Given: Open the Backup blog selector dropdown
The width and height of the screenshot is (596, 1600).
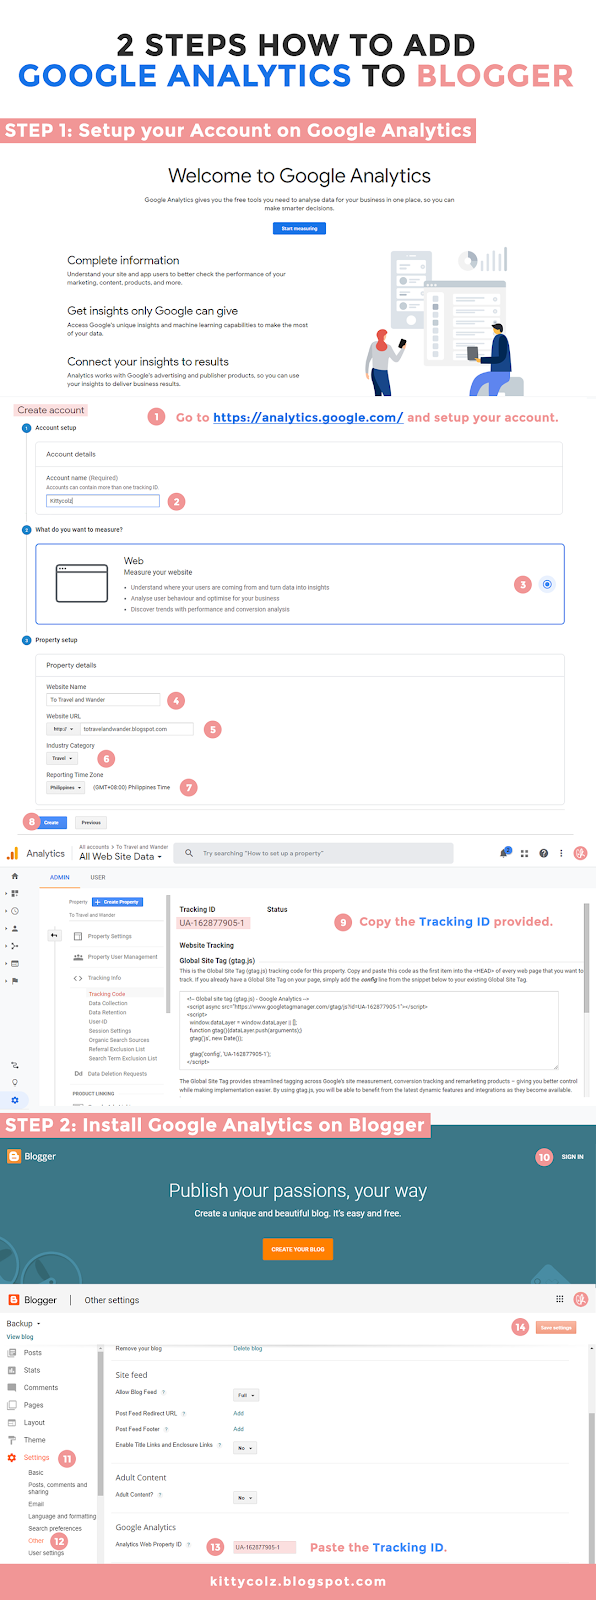Looking at the screenshot, I should click(23, 1323).
